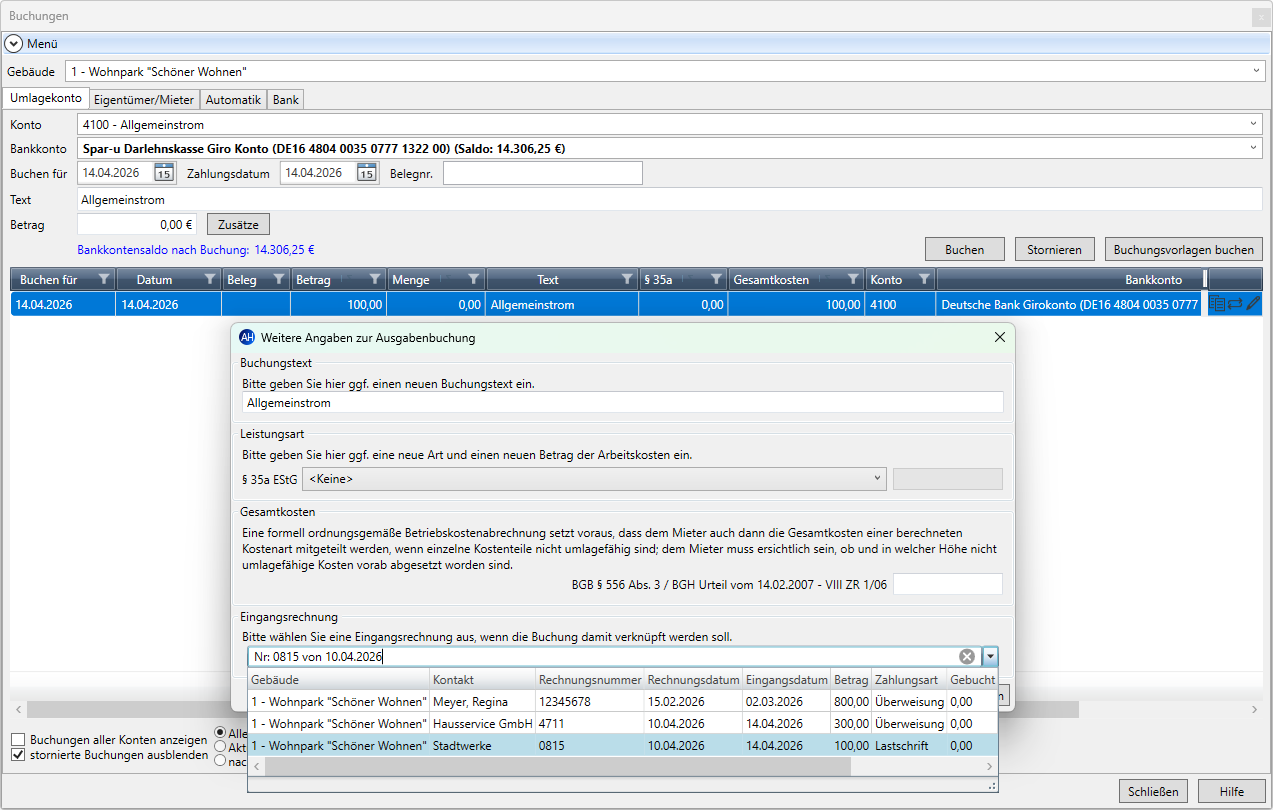1273x810 pixels.
Task: Click Kontakt column header in invoice list
Action: pos(482,680)
